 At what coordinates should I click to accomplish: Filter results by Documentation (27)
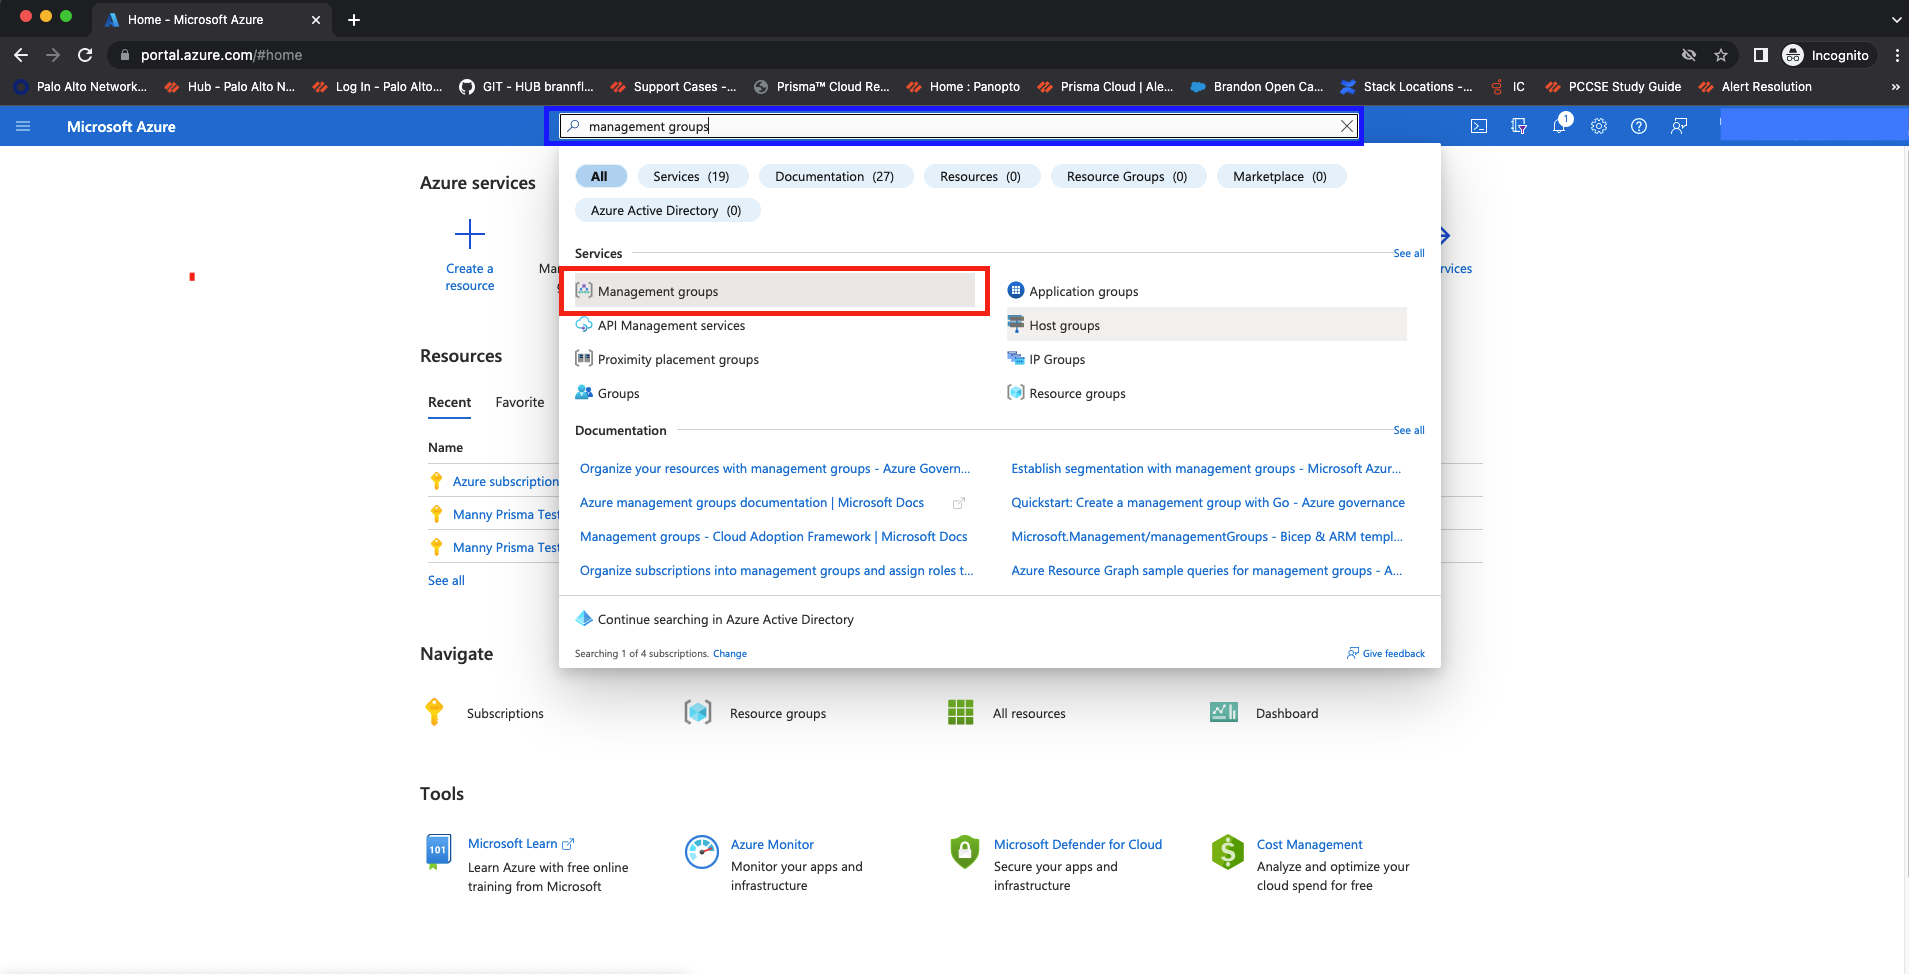click(834, 176)
